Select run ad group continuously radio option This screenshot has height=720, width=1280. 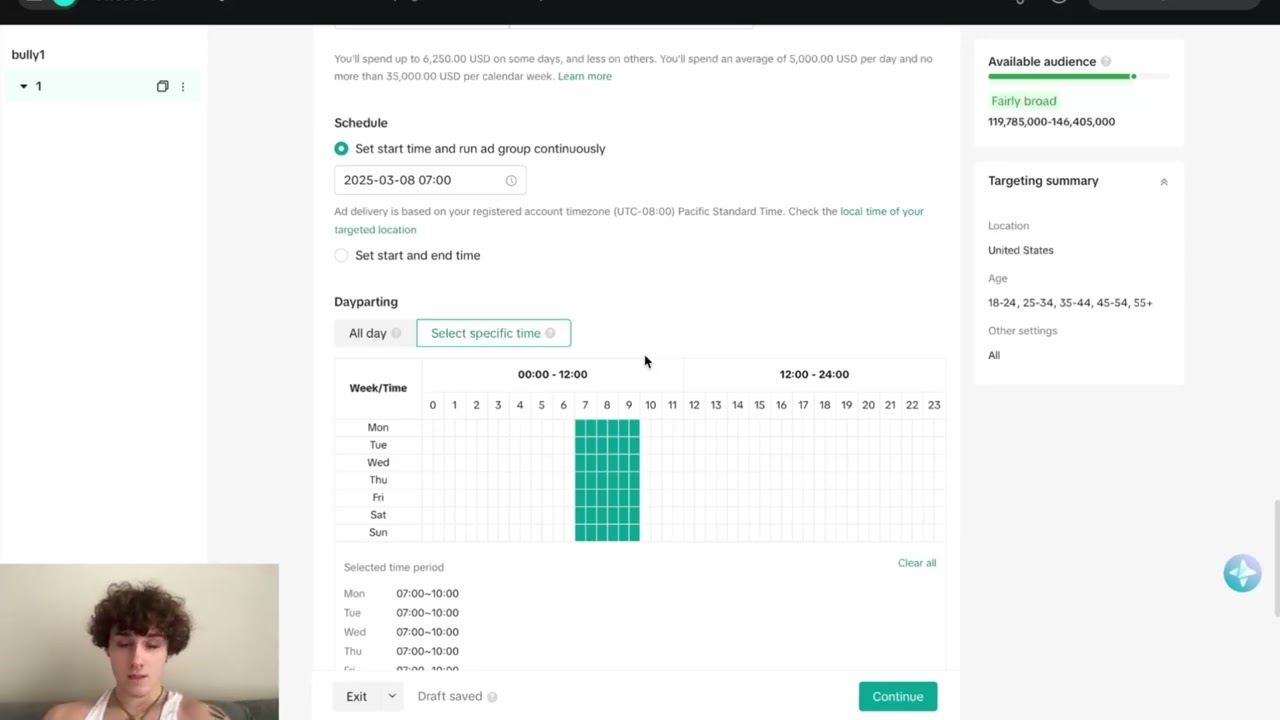pyautogui.click(x=341, y=148)
